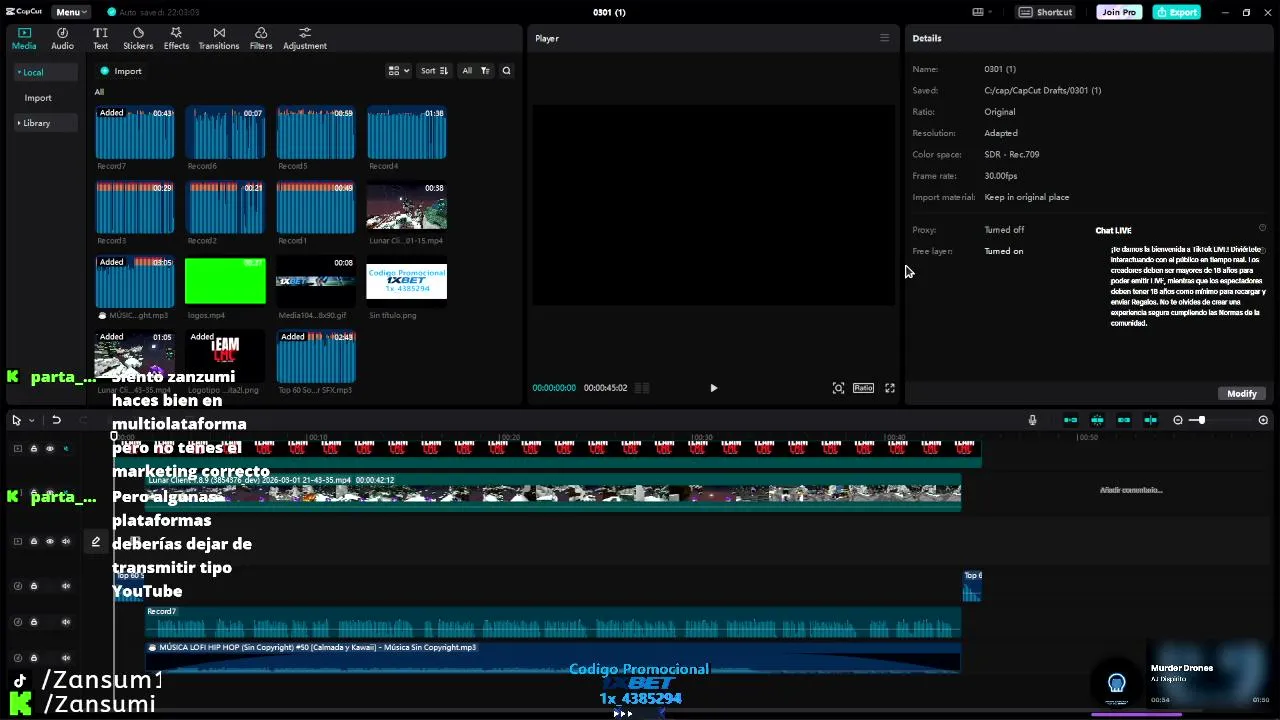Toggle clip linkage
Screen dimensions: 1280x720
[1124, 420]
